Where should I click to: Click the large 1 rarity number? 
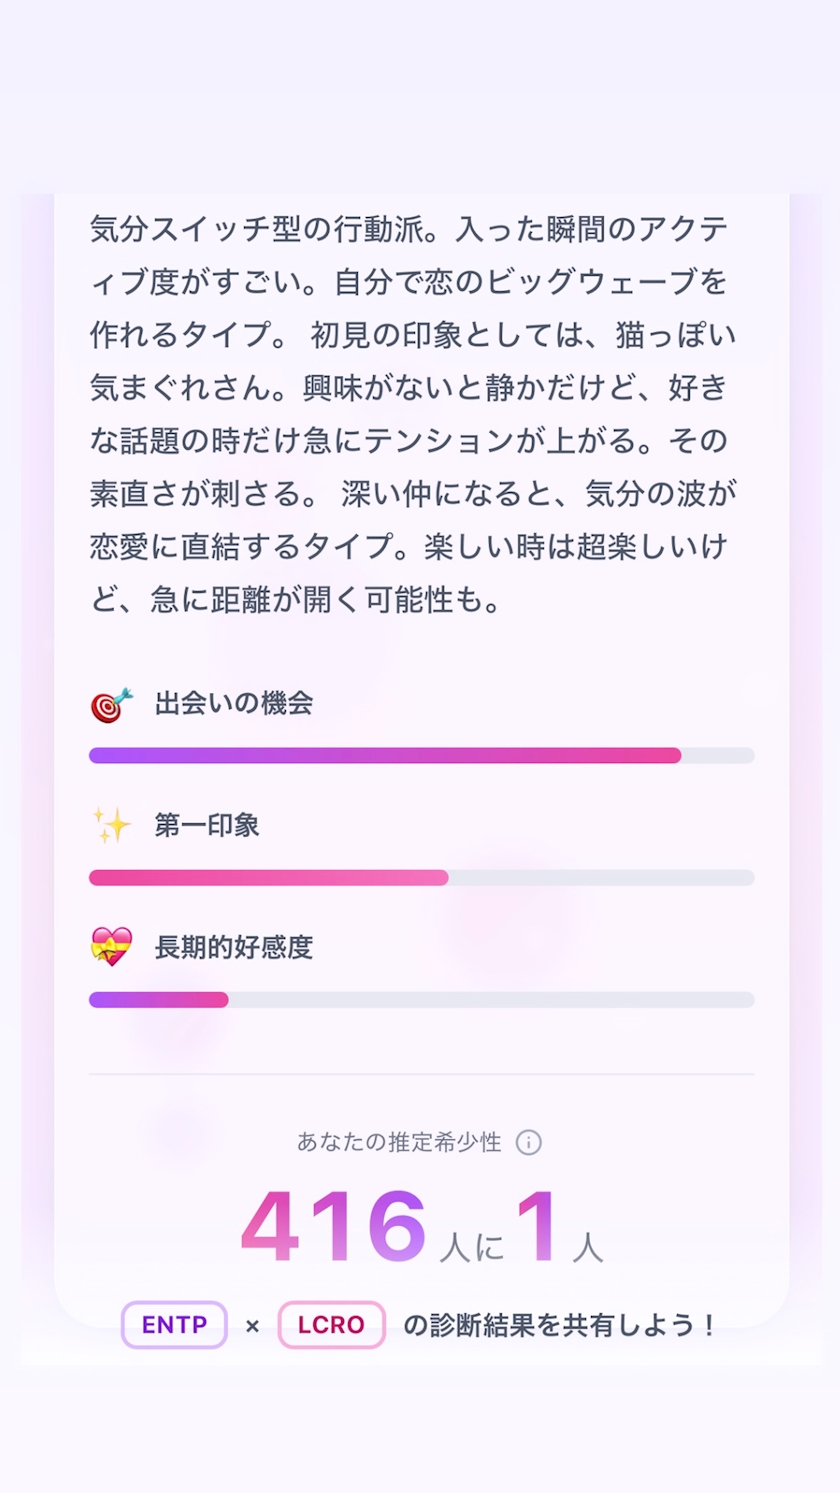537,1225
